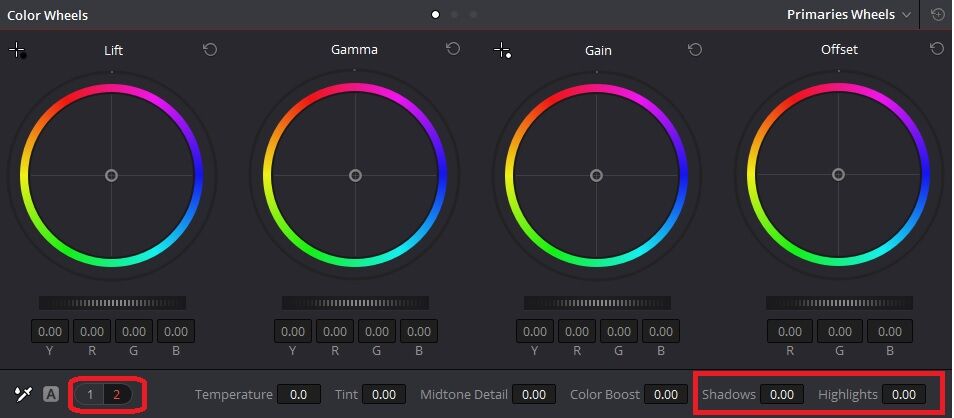Viewport: 954px width, 418px height.
Task: Click the Color Boost value field
Action: pos(666,394)
